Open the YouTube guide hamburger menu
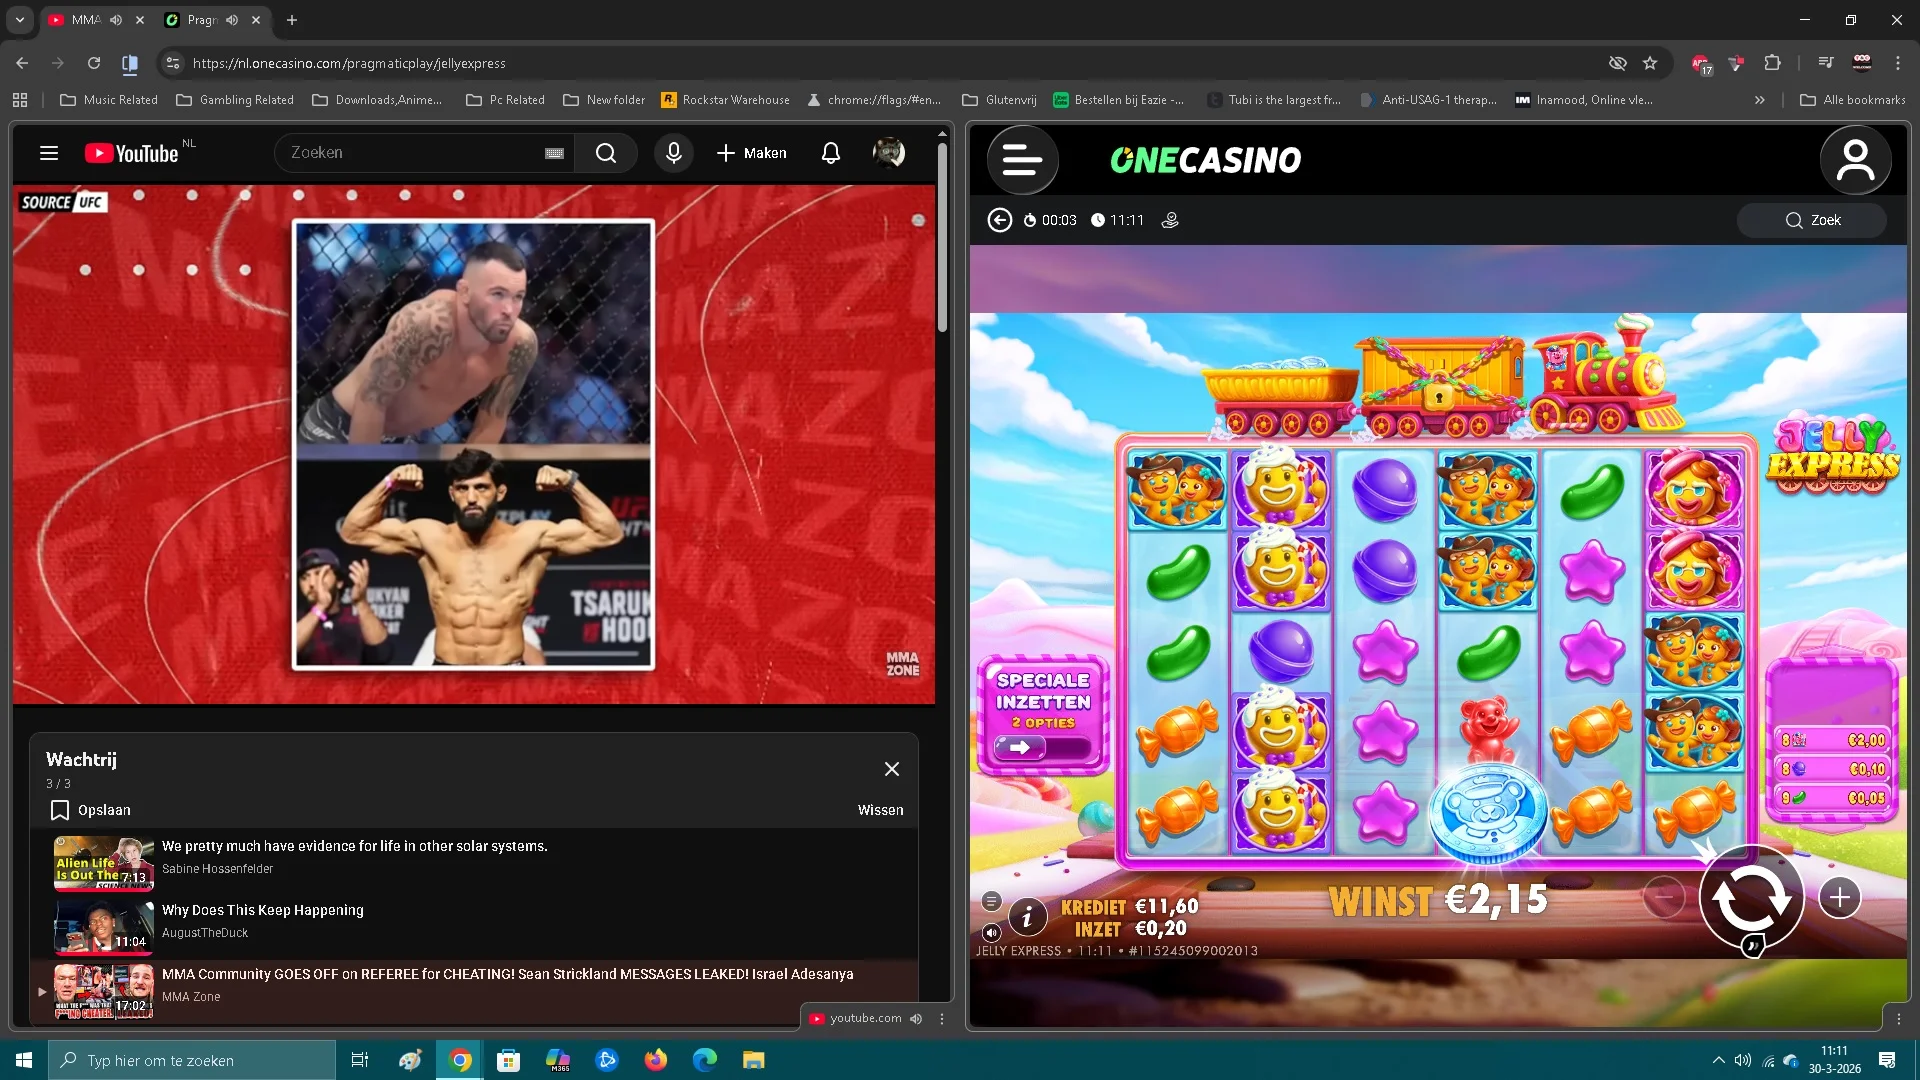The height and width of the screenshot is (1080, 1920). [x=49, y=153]
